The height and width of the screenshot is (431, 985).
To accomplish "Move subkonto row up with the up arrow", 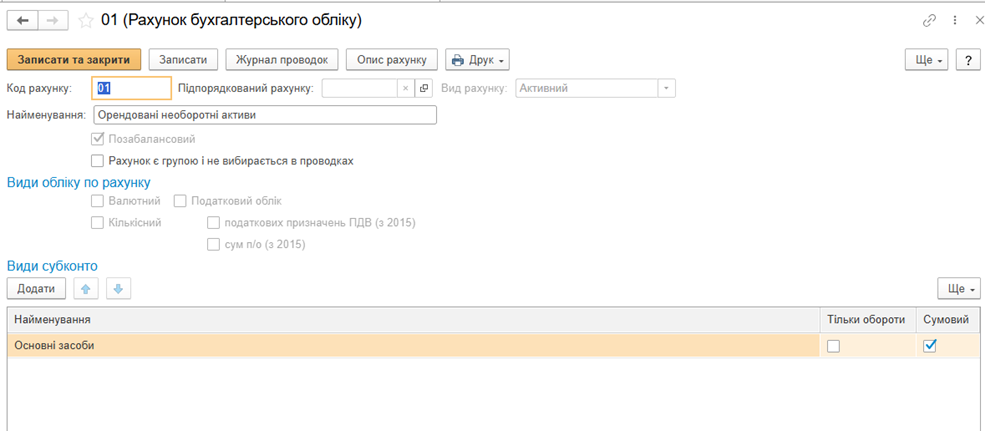I will [x=86, y=289].
